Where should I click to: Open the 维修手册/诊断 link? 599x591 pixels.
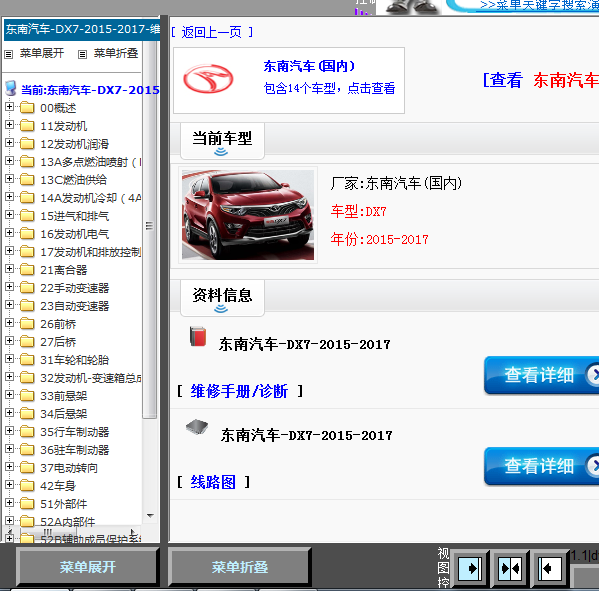239,392
